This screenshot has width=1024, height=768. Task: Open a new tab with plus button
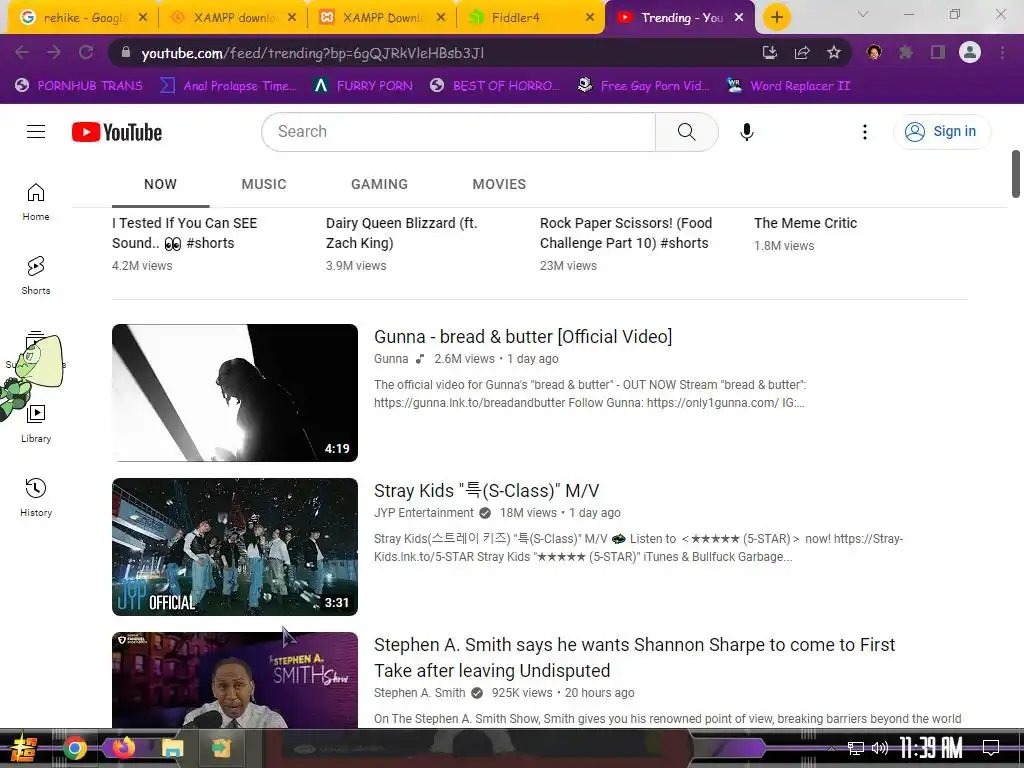[x=776, y=18]
